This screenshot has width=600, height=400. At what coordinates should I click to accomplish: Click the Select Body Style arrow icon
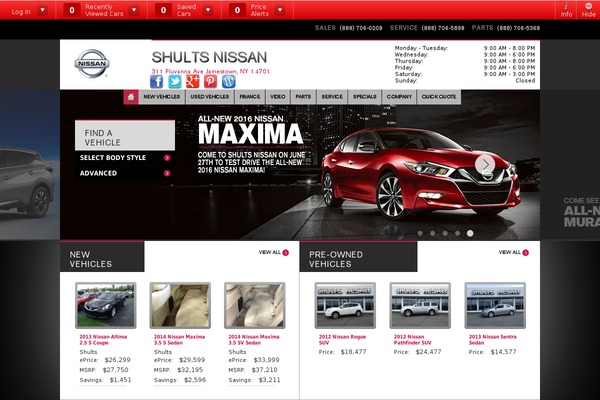[x=167, y=158]
